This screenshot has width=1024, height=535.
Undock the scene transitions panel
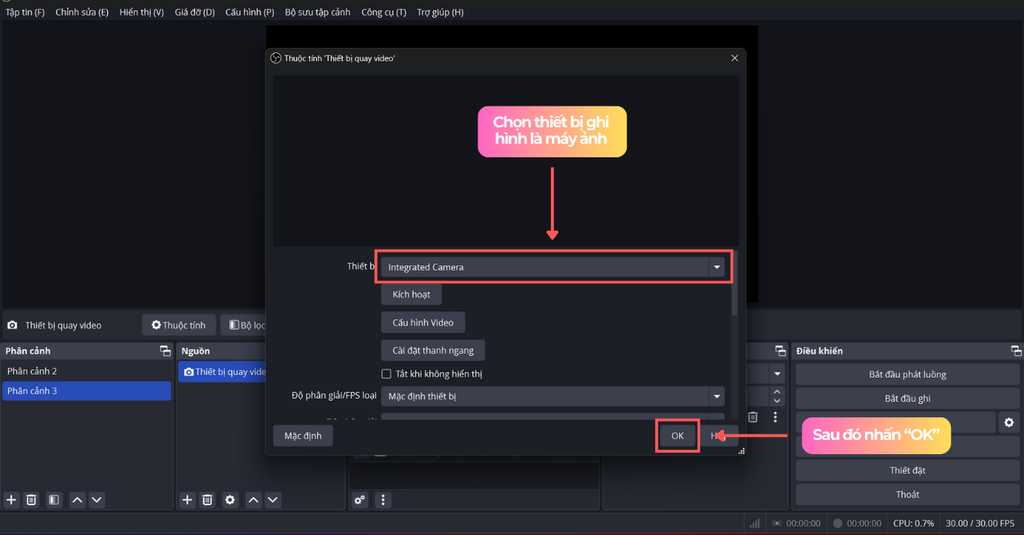[x=780, y=351]
